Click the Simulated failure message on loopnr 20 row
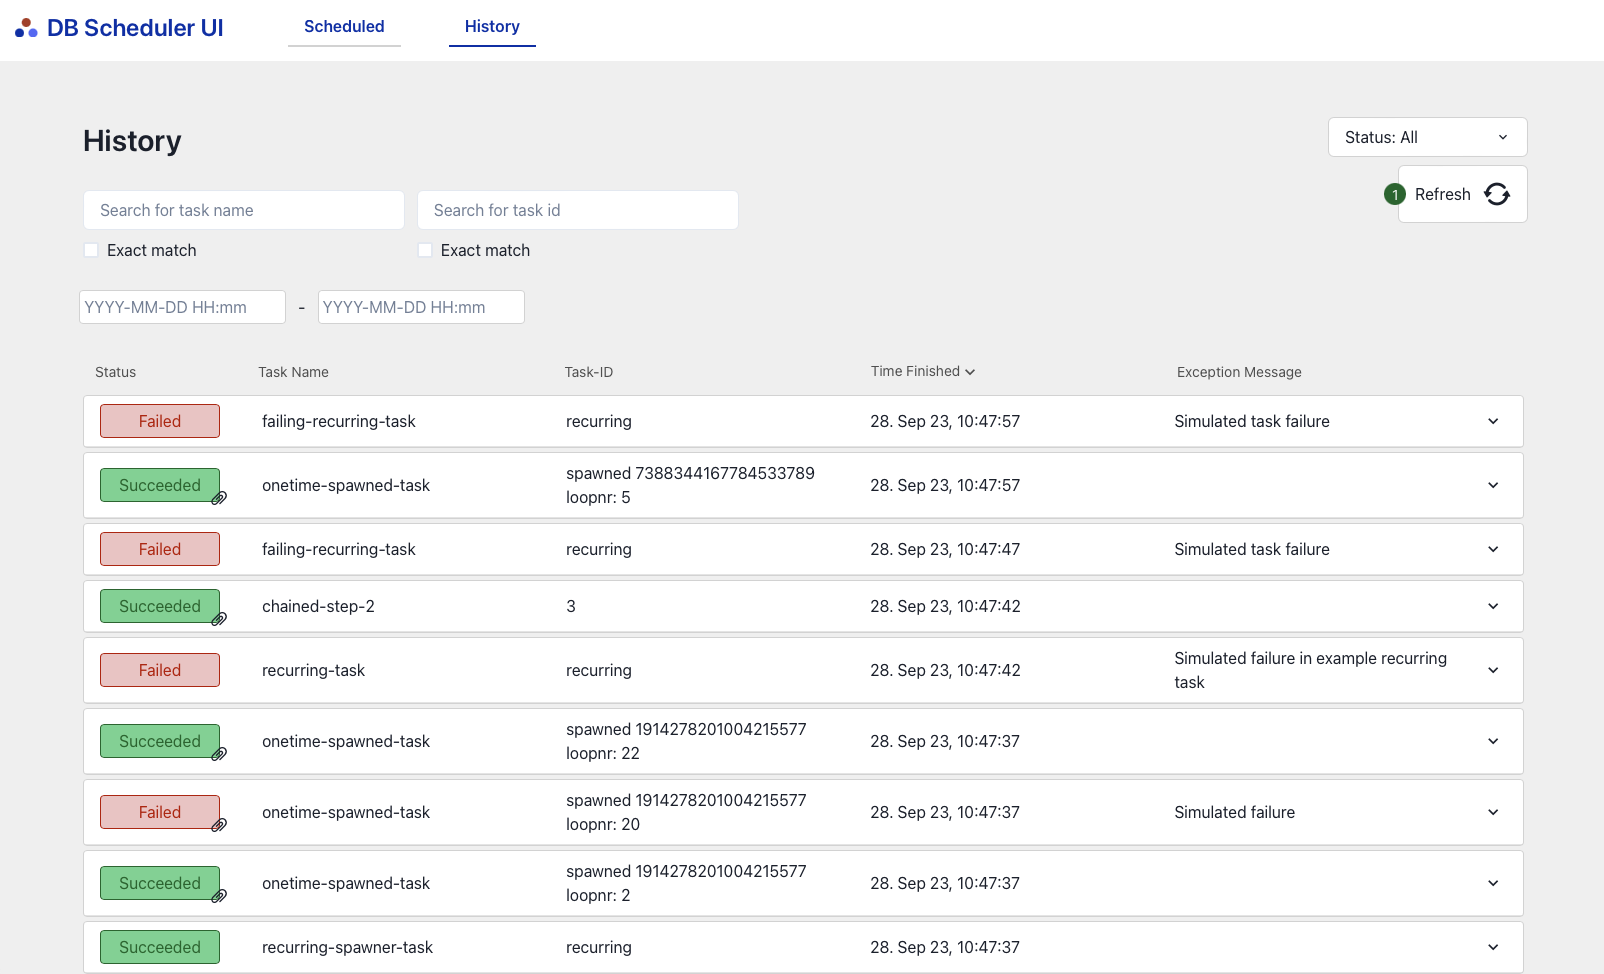 [x=1234, y=812]
